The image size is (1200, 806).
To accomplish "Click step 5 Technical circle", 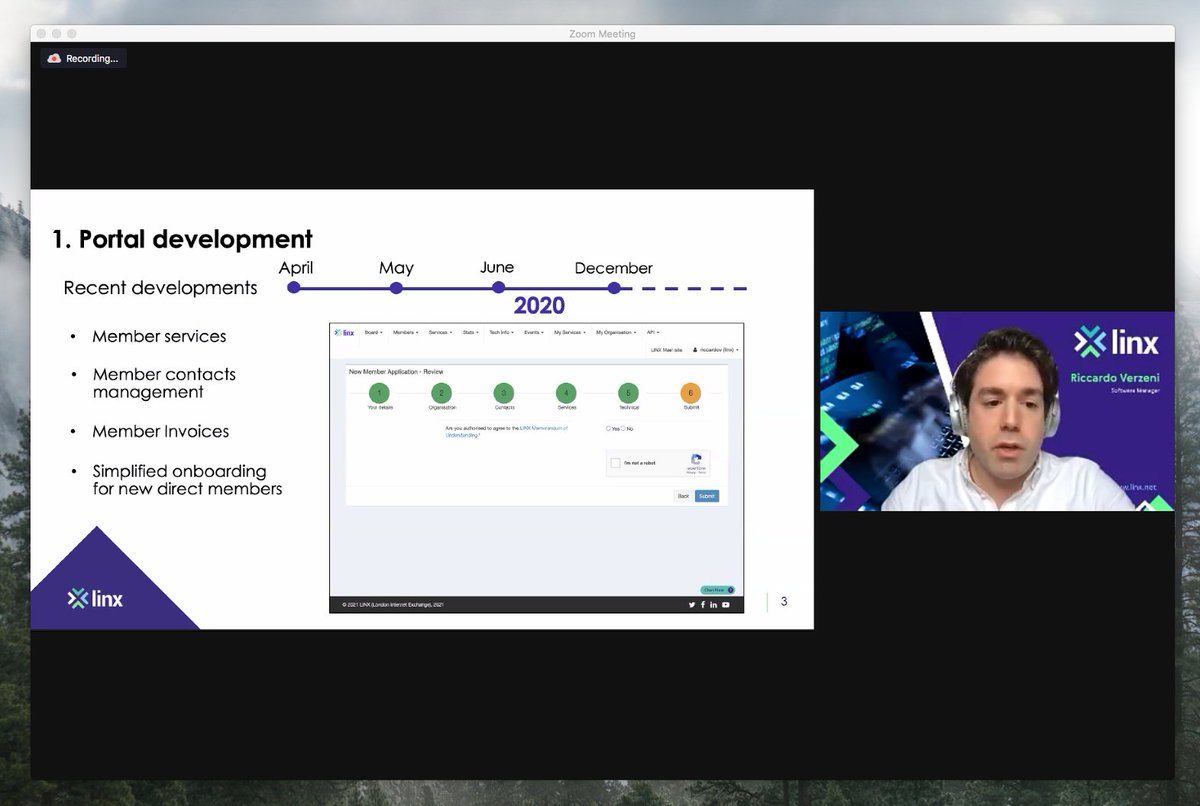I will click(628, 393).
